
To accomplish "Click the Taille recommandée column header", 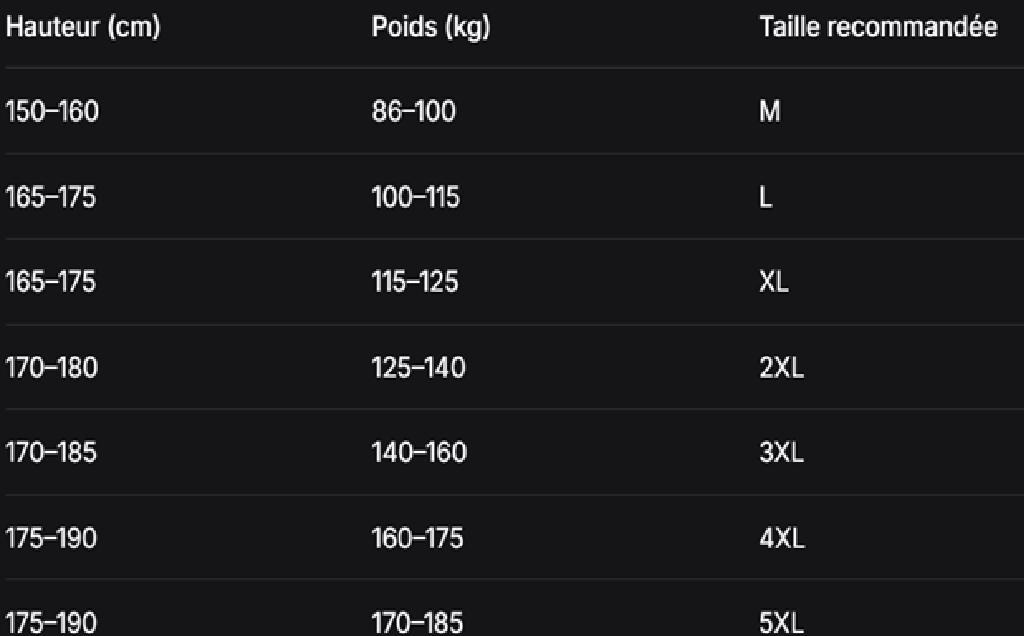I will click(x=878, y=27).
